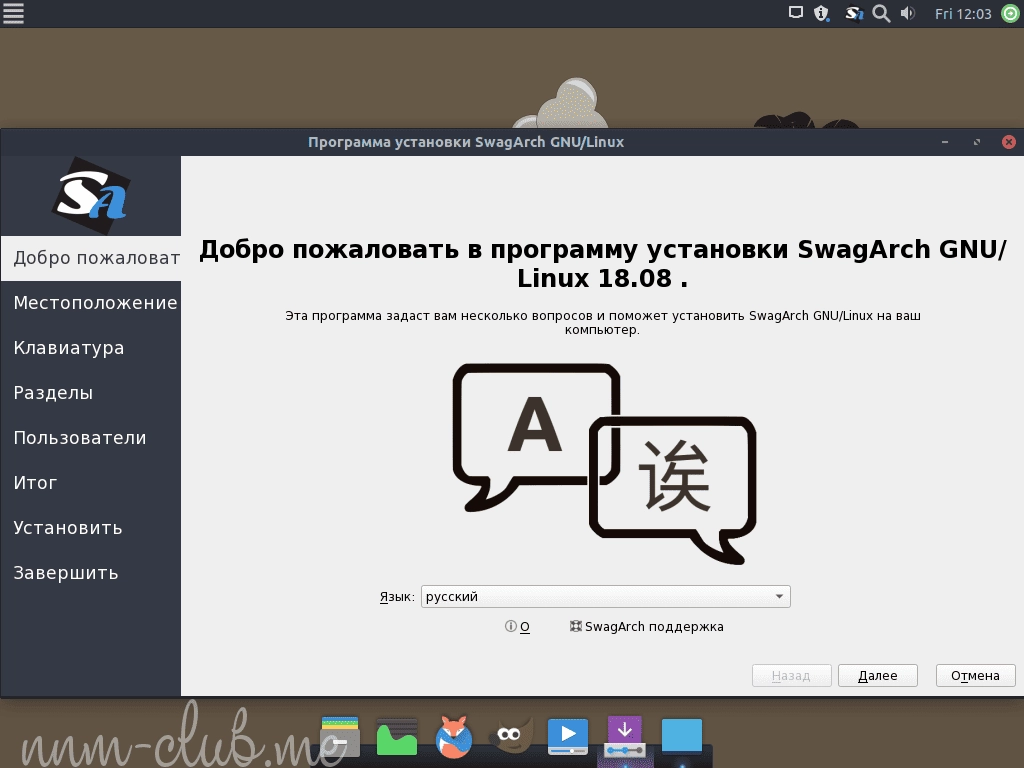
Task: Open the hamburger menu in the top panel
Action: [14, 13]
